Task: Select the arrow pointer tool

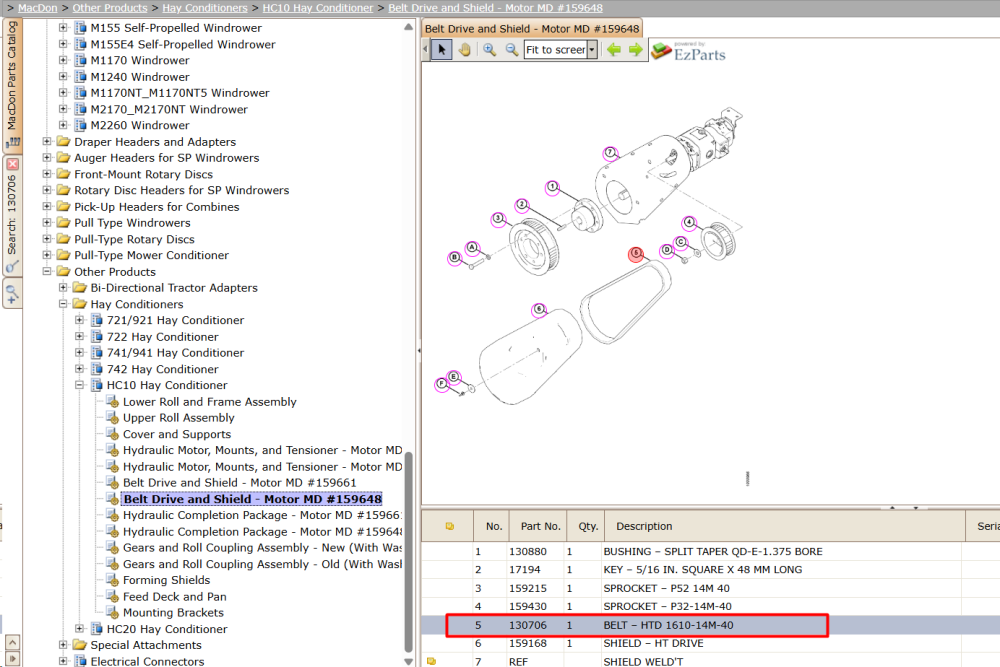Action: pyautogui.click(x=441, y=50)
